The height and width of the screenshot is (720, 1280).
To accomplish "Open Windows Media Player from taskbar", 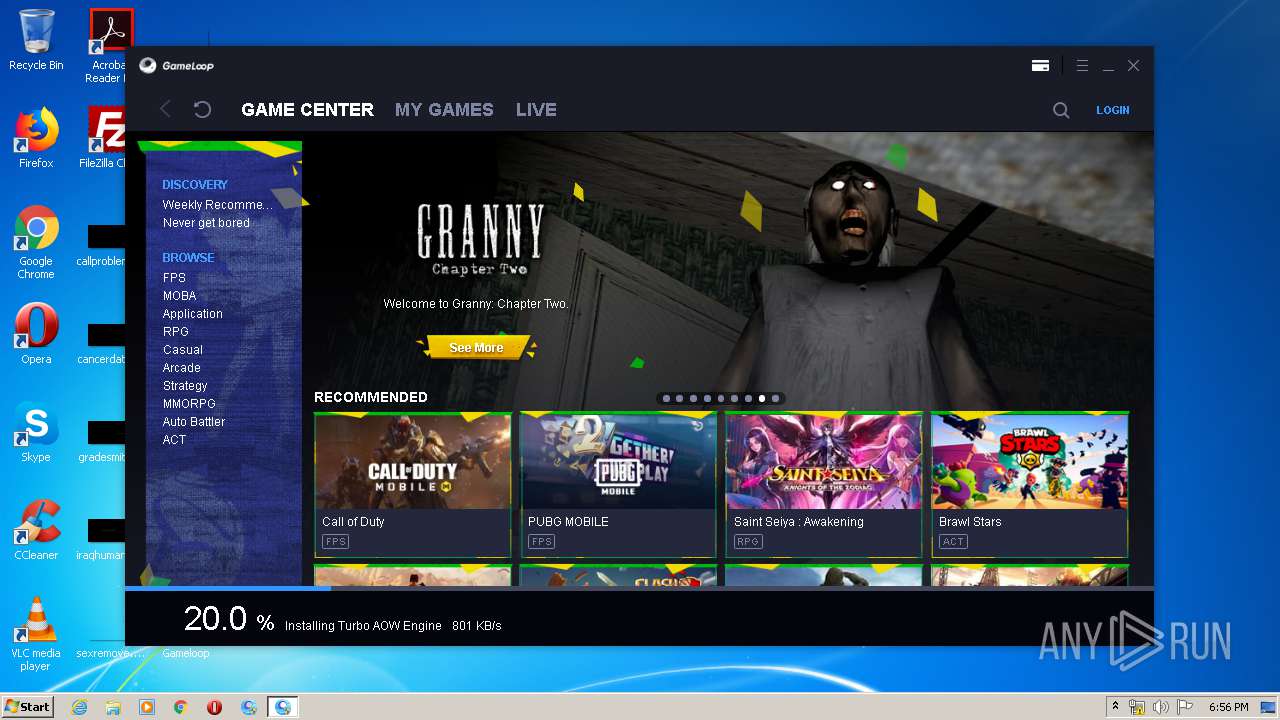I will (x=147, y=707).
